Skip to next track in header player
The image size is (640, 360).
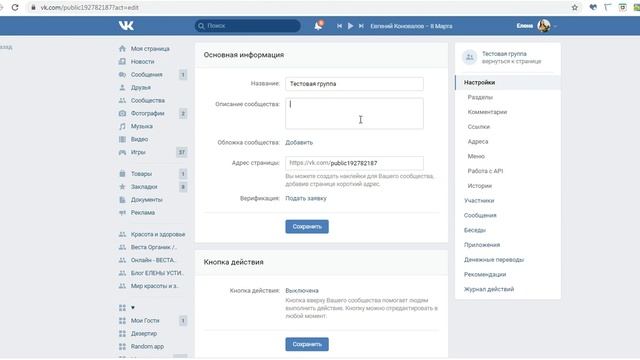pyautogui.click(x=361, y=26)
